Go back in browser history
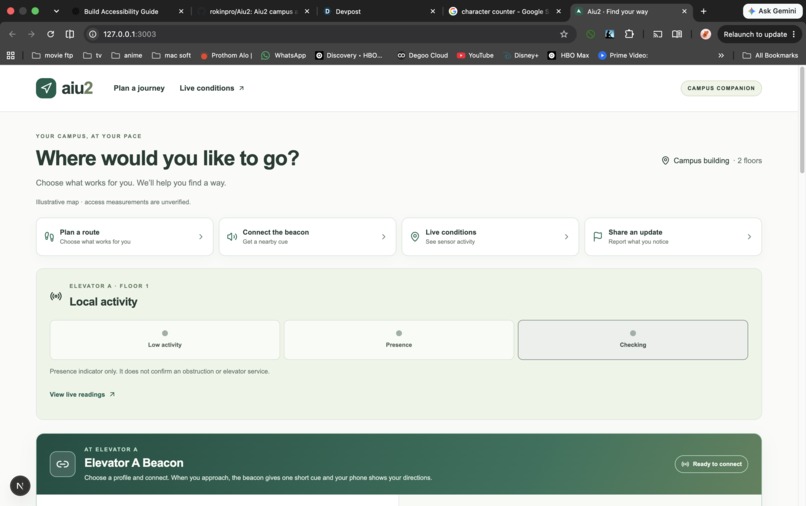The width and height of the screenshot is (806, 506). point(12,34)
